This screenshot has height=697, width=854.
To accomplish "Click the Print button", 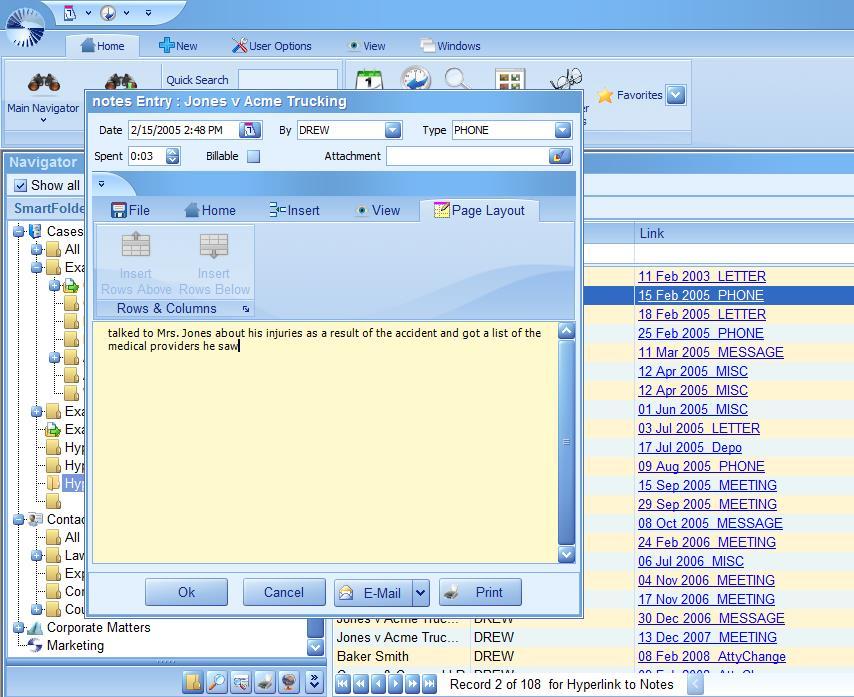I will [x=480, y=592].
